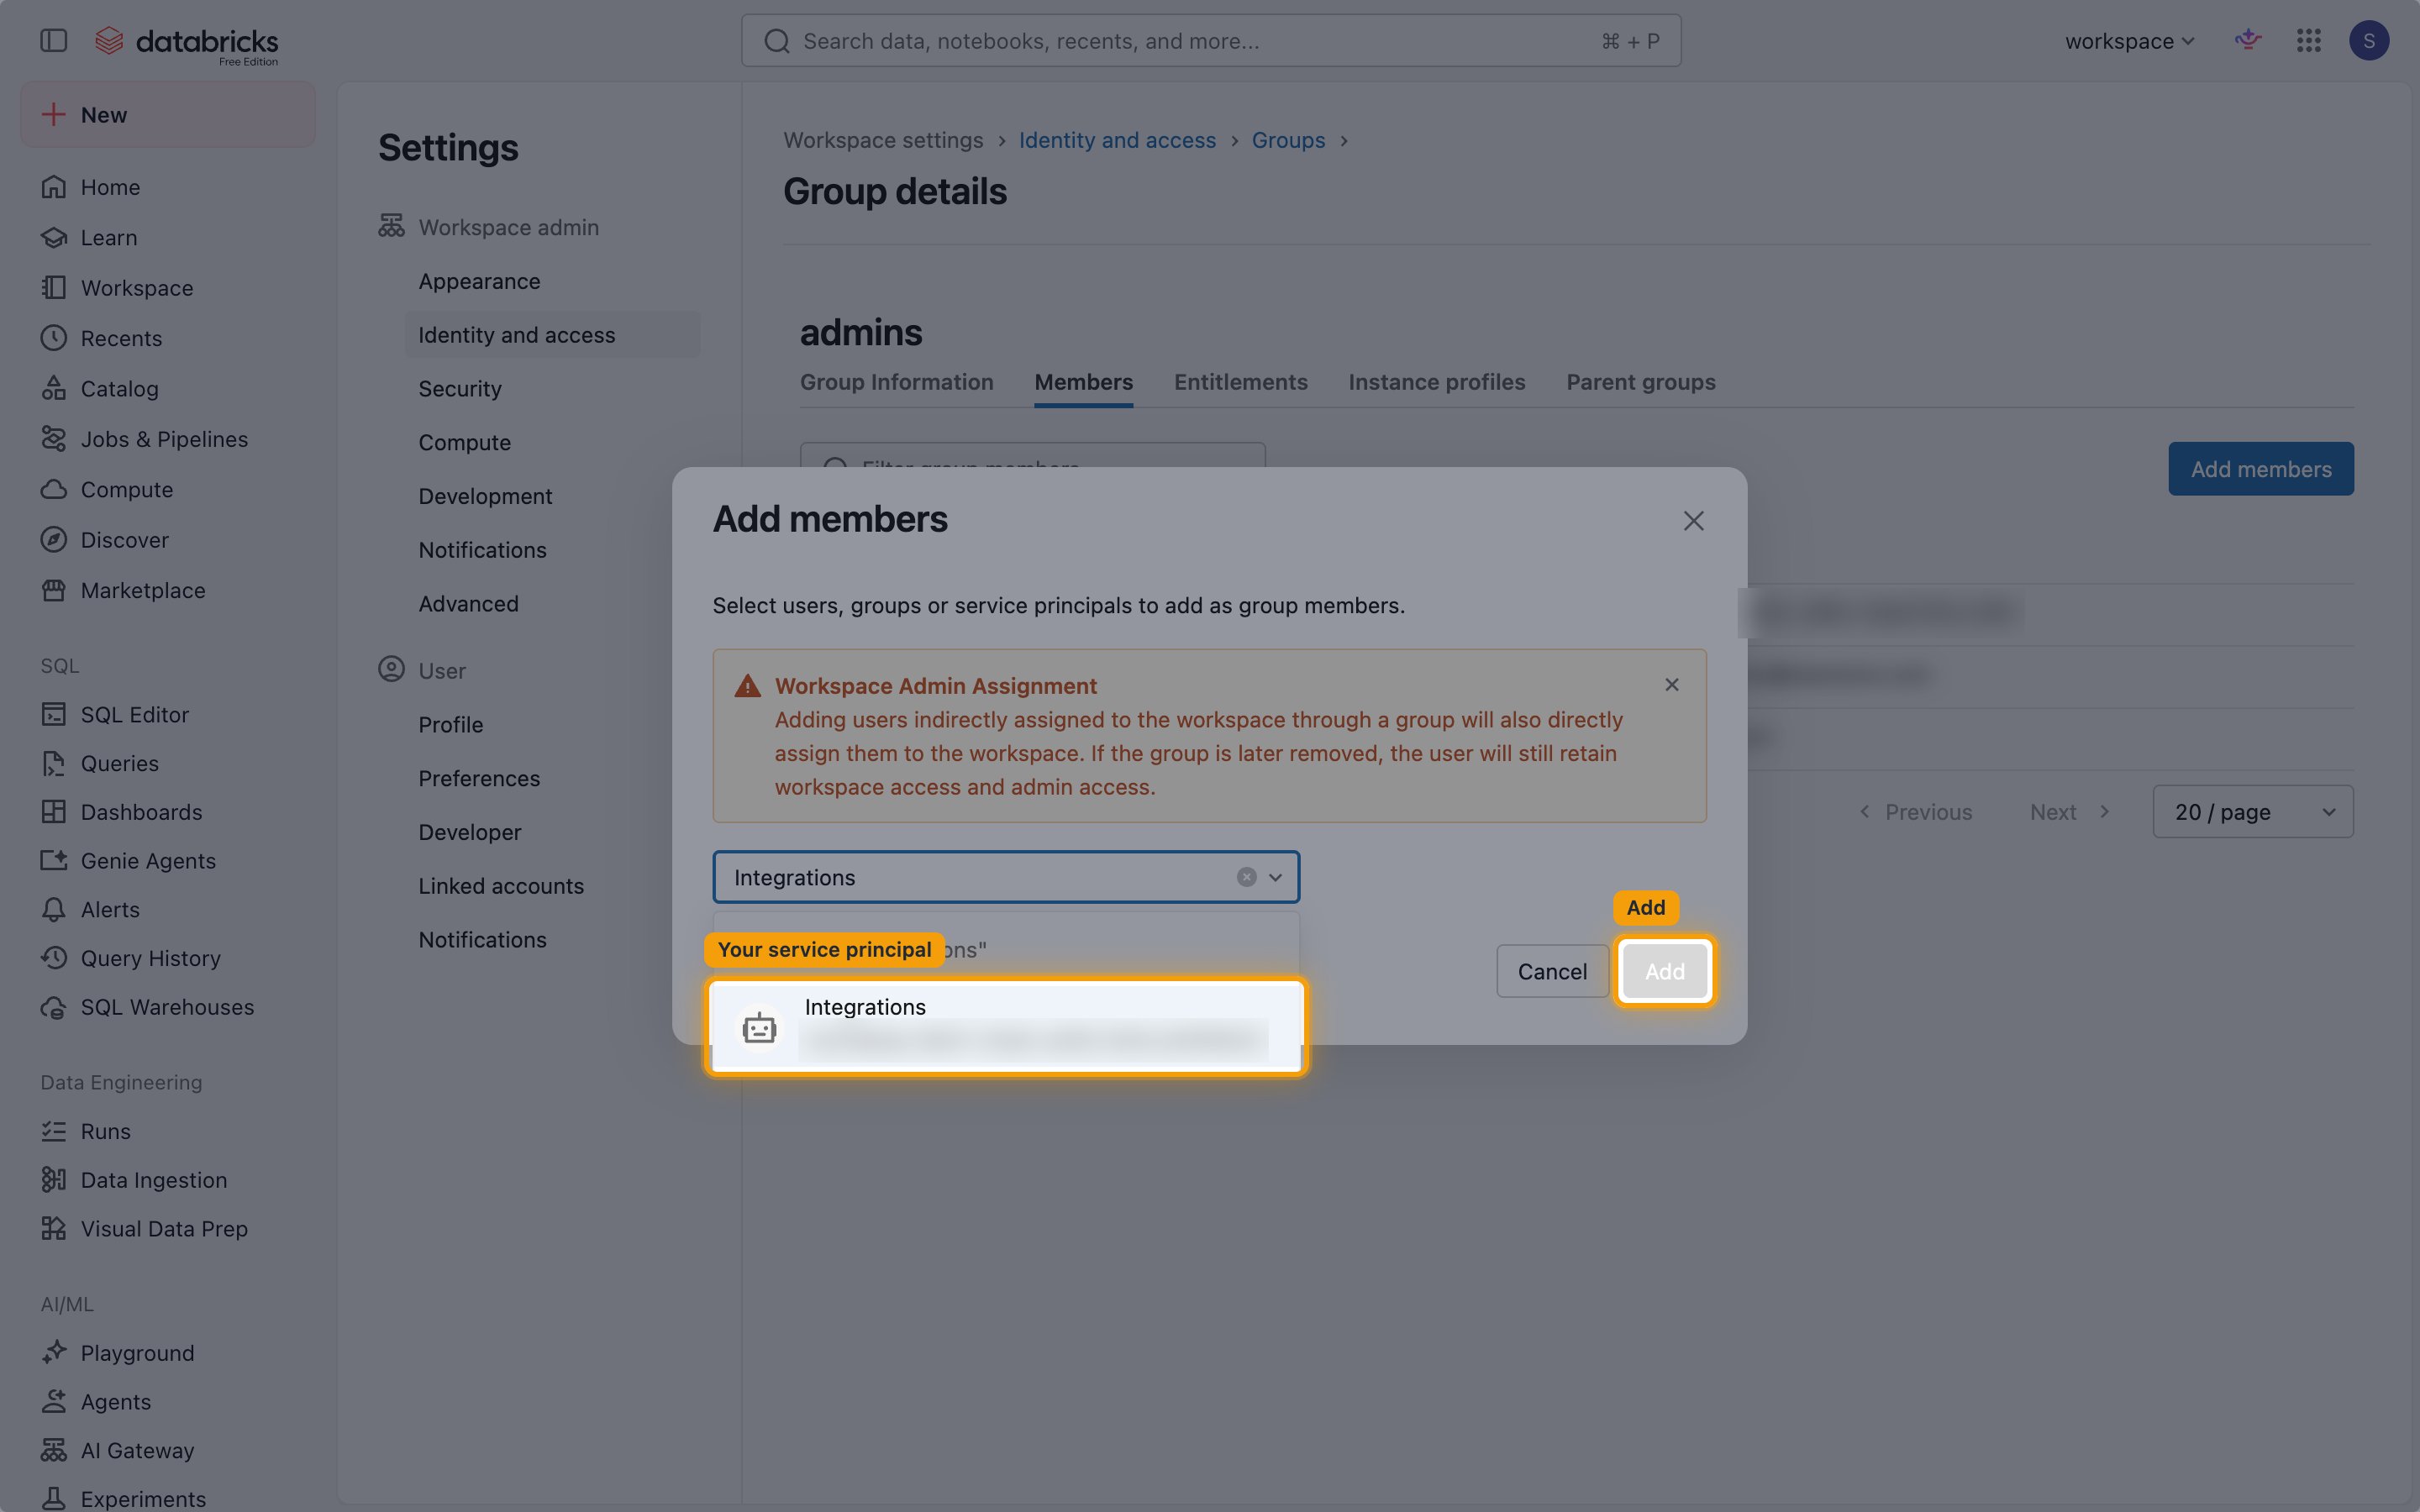Screen dimensions: 2420x1512
Task: Open the Groups breadcrumb link
Action: pos(1288,140)
